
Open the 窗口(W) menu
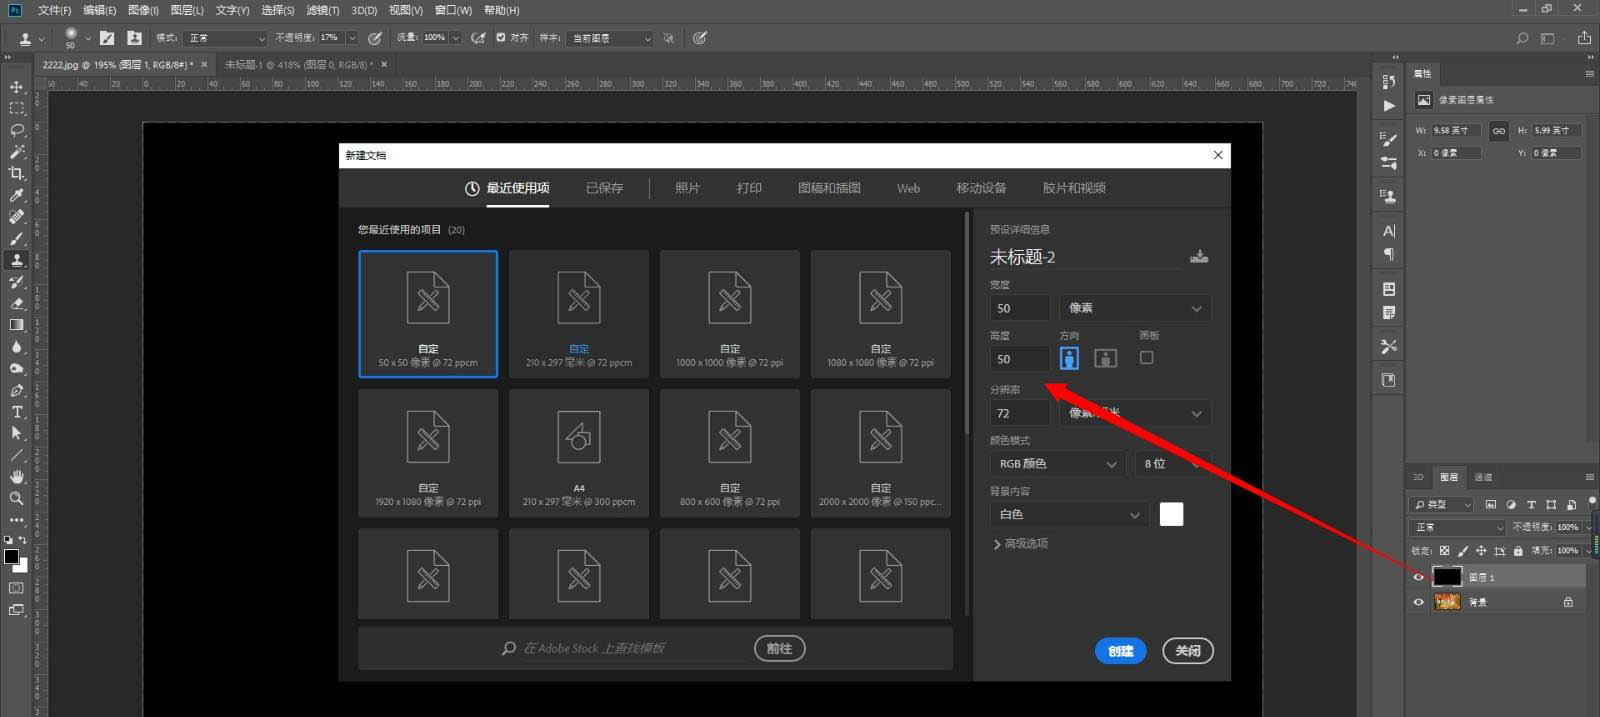[453, 10]
